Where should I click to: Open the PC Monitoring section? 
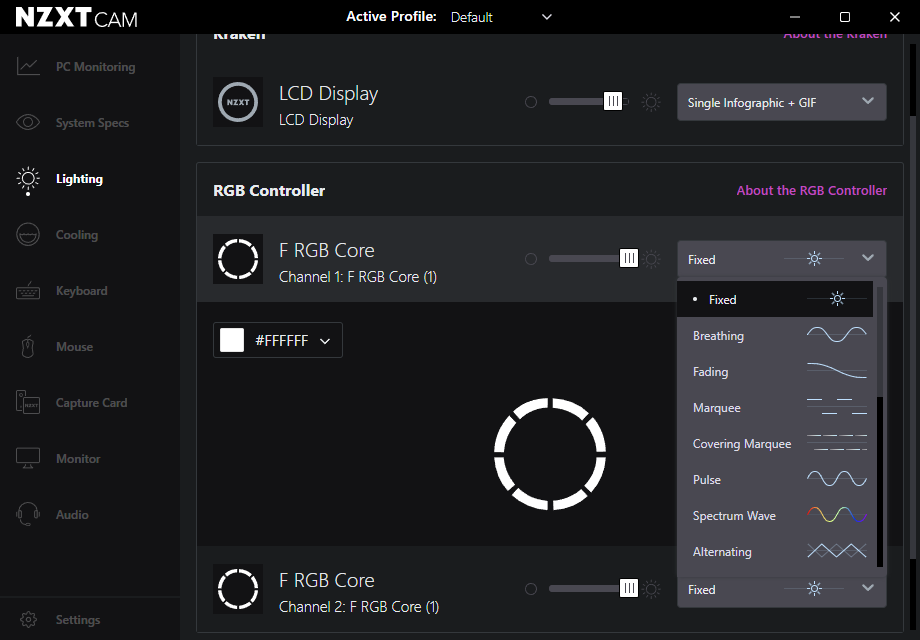point(96,67)
